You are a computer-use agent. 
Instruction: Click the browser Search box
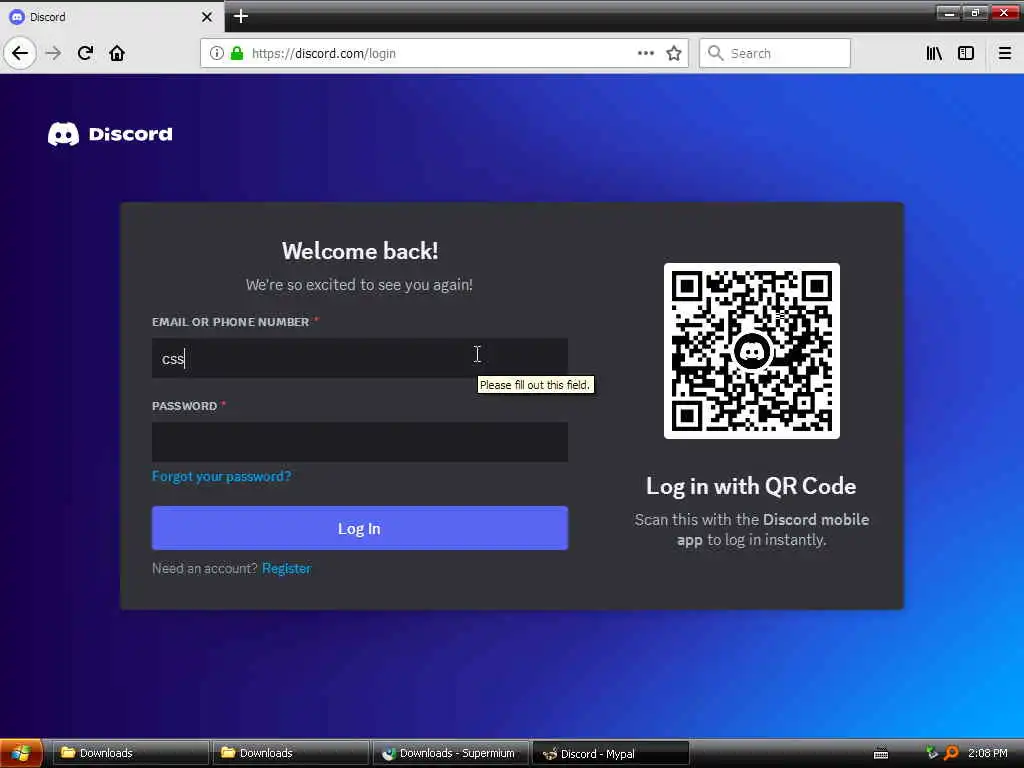[775, 53]
